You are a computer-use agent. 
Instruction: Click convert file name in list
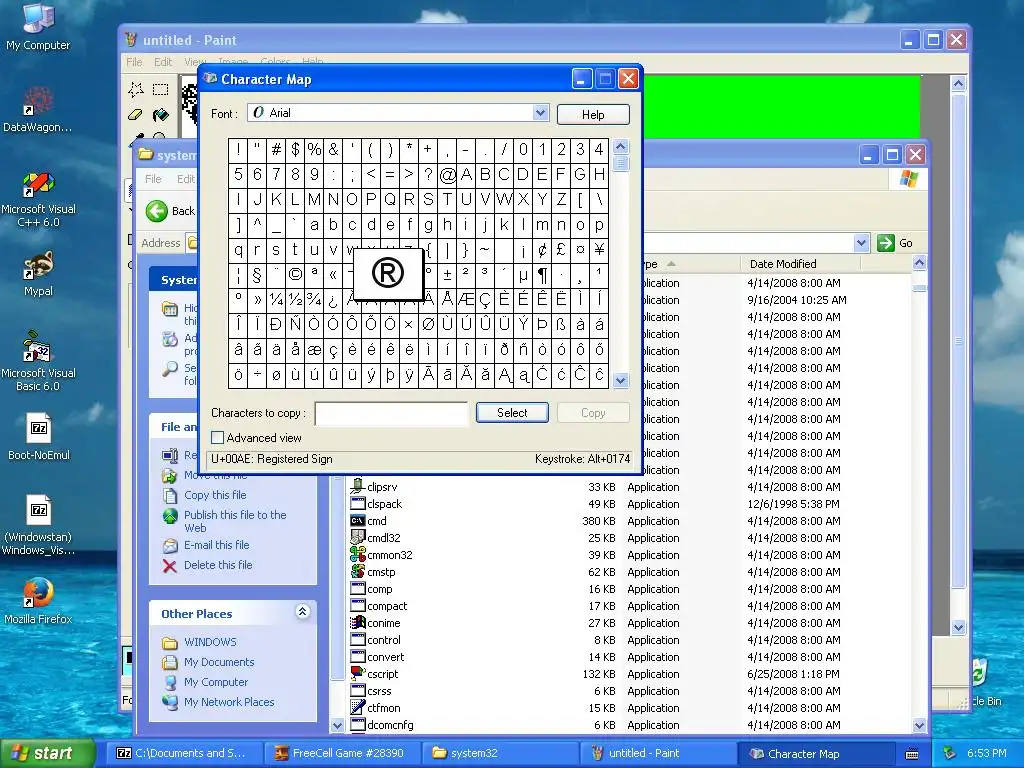point(385,657)
